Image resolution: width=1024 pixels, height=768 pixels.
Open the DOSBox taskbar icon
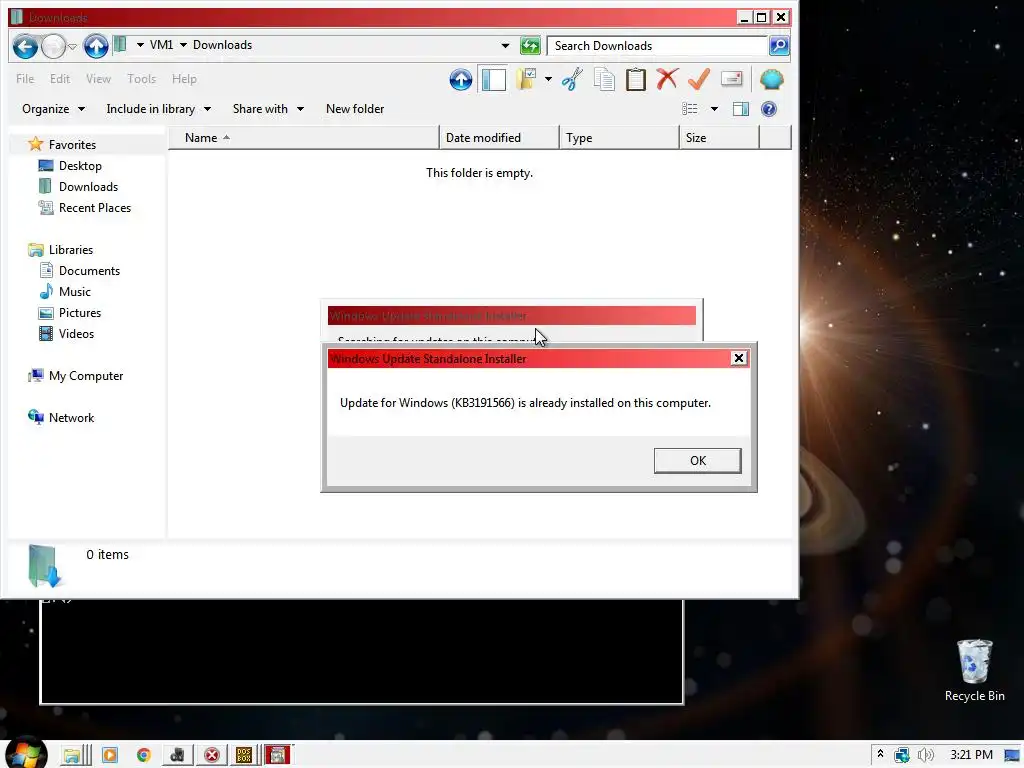click(x=244, y=756)
